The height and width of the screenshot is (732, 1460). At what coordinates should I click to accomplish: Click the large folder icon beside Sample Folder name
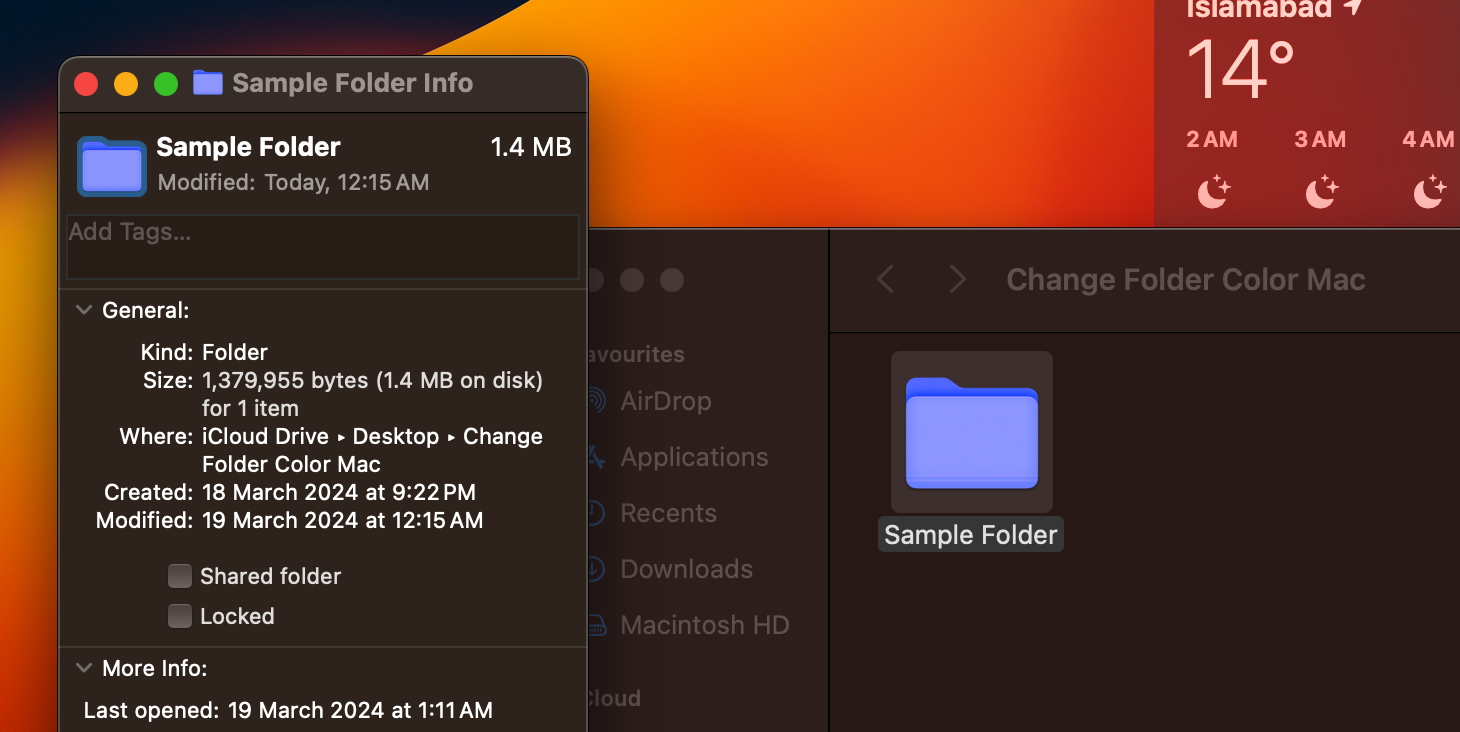pos(112,165)
